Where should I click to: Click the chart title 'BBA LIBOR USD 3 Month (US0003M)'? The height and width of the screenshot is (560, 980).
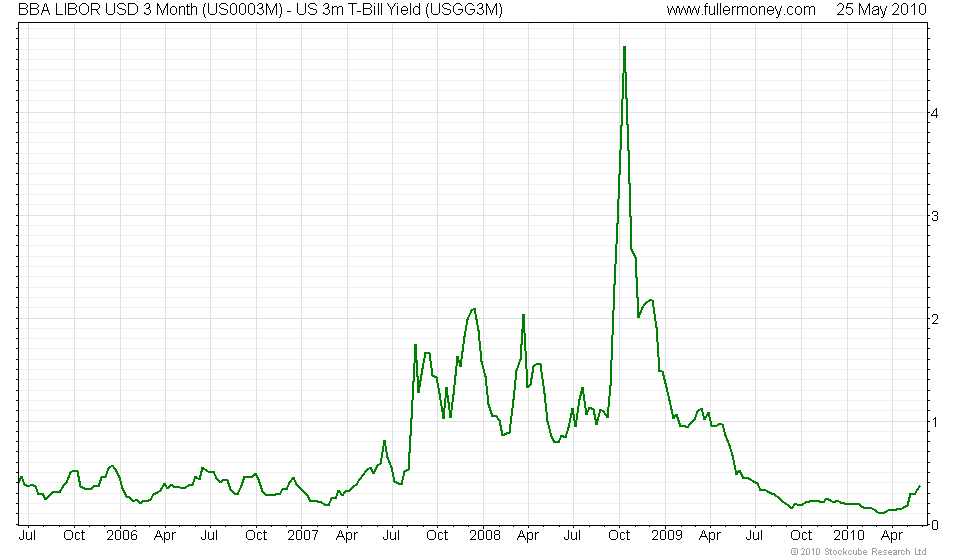(x=150, y=9)
